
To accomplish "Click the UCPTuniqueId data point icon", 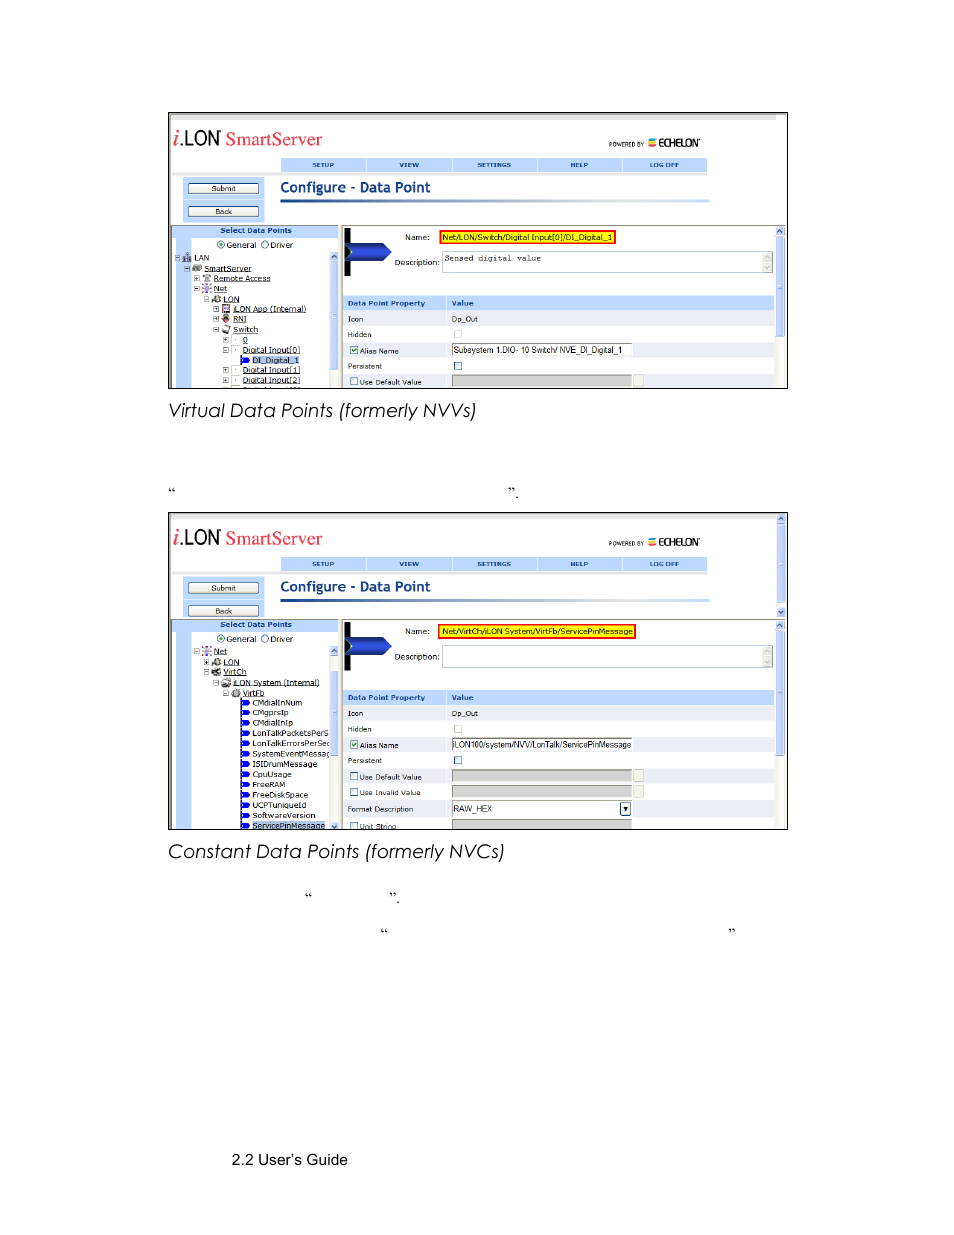I will pyautogui.click(x=245, y=805).
